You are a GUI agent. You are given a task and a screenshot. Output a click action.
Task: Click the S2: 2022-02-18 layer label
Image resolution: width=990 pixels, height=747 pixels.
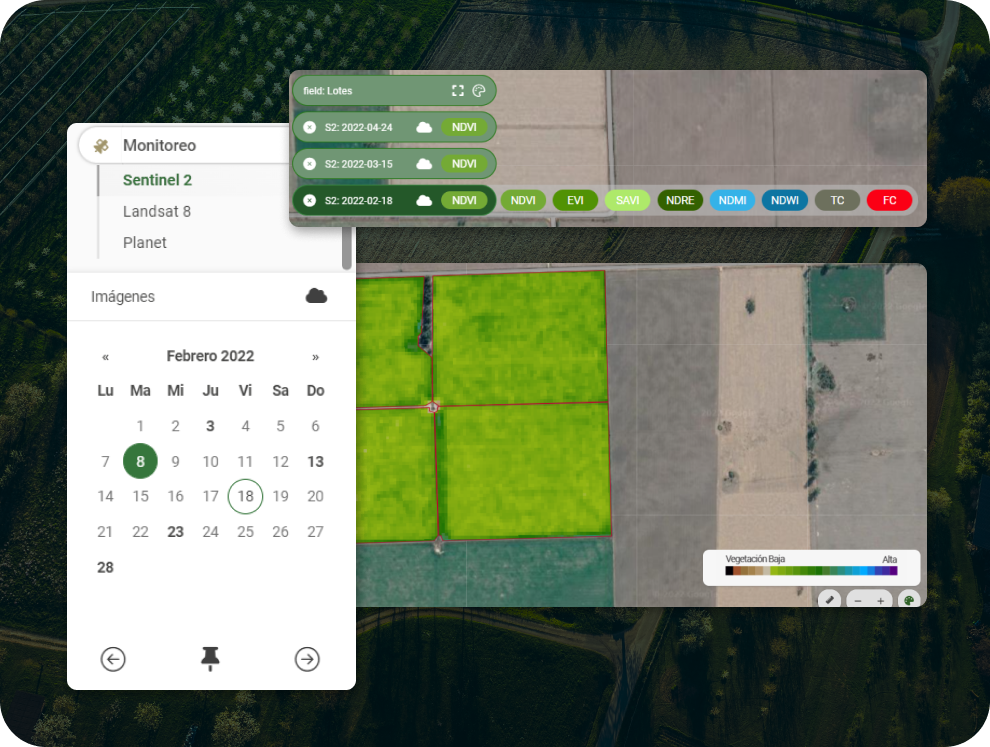tap(359, 201)
